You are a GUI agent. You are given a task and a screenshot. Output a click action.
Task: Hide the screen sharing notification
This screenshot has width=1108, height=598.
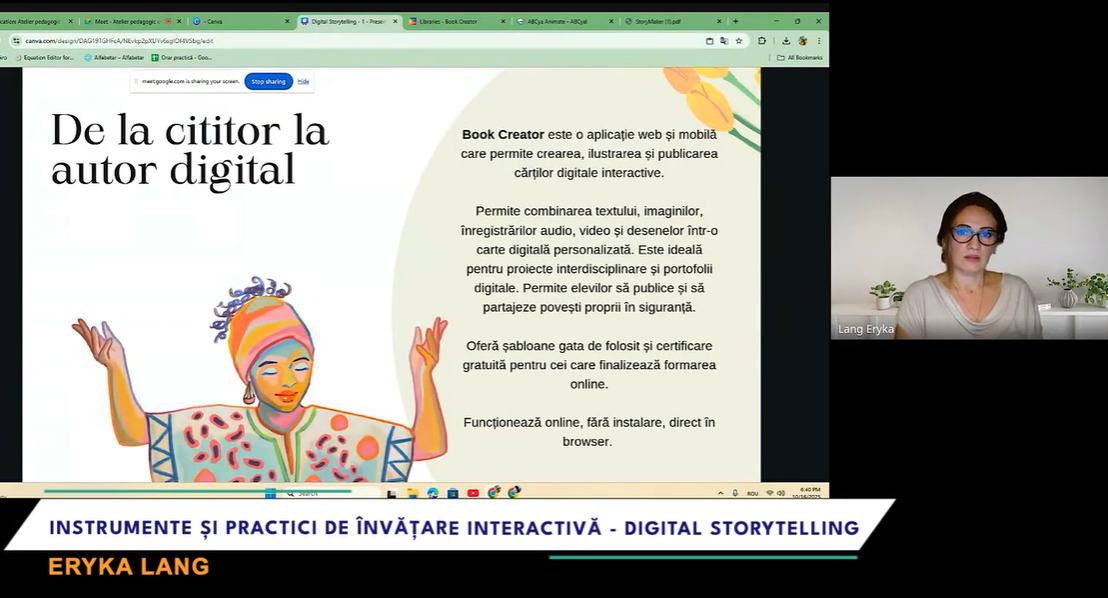point(303,81)
